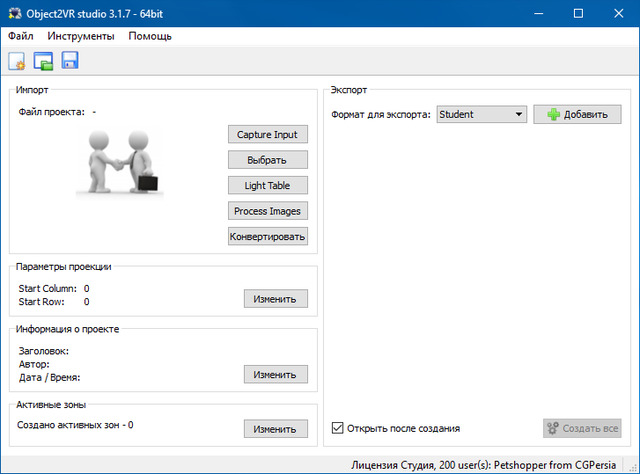The image size is (640, 474).
Task: Open the Инструменты menu
Action: [x=81, y=36]
